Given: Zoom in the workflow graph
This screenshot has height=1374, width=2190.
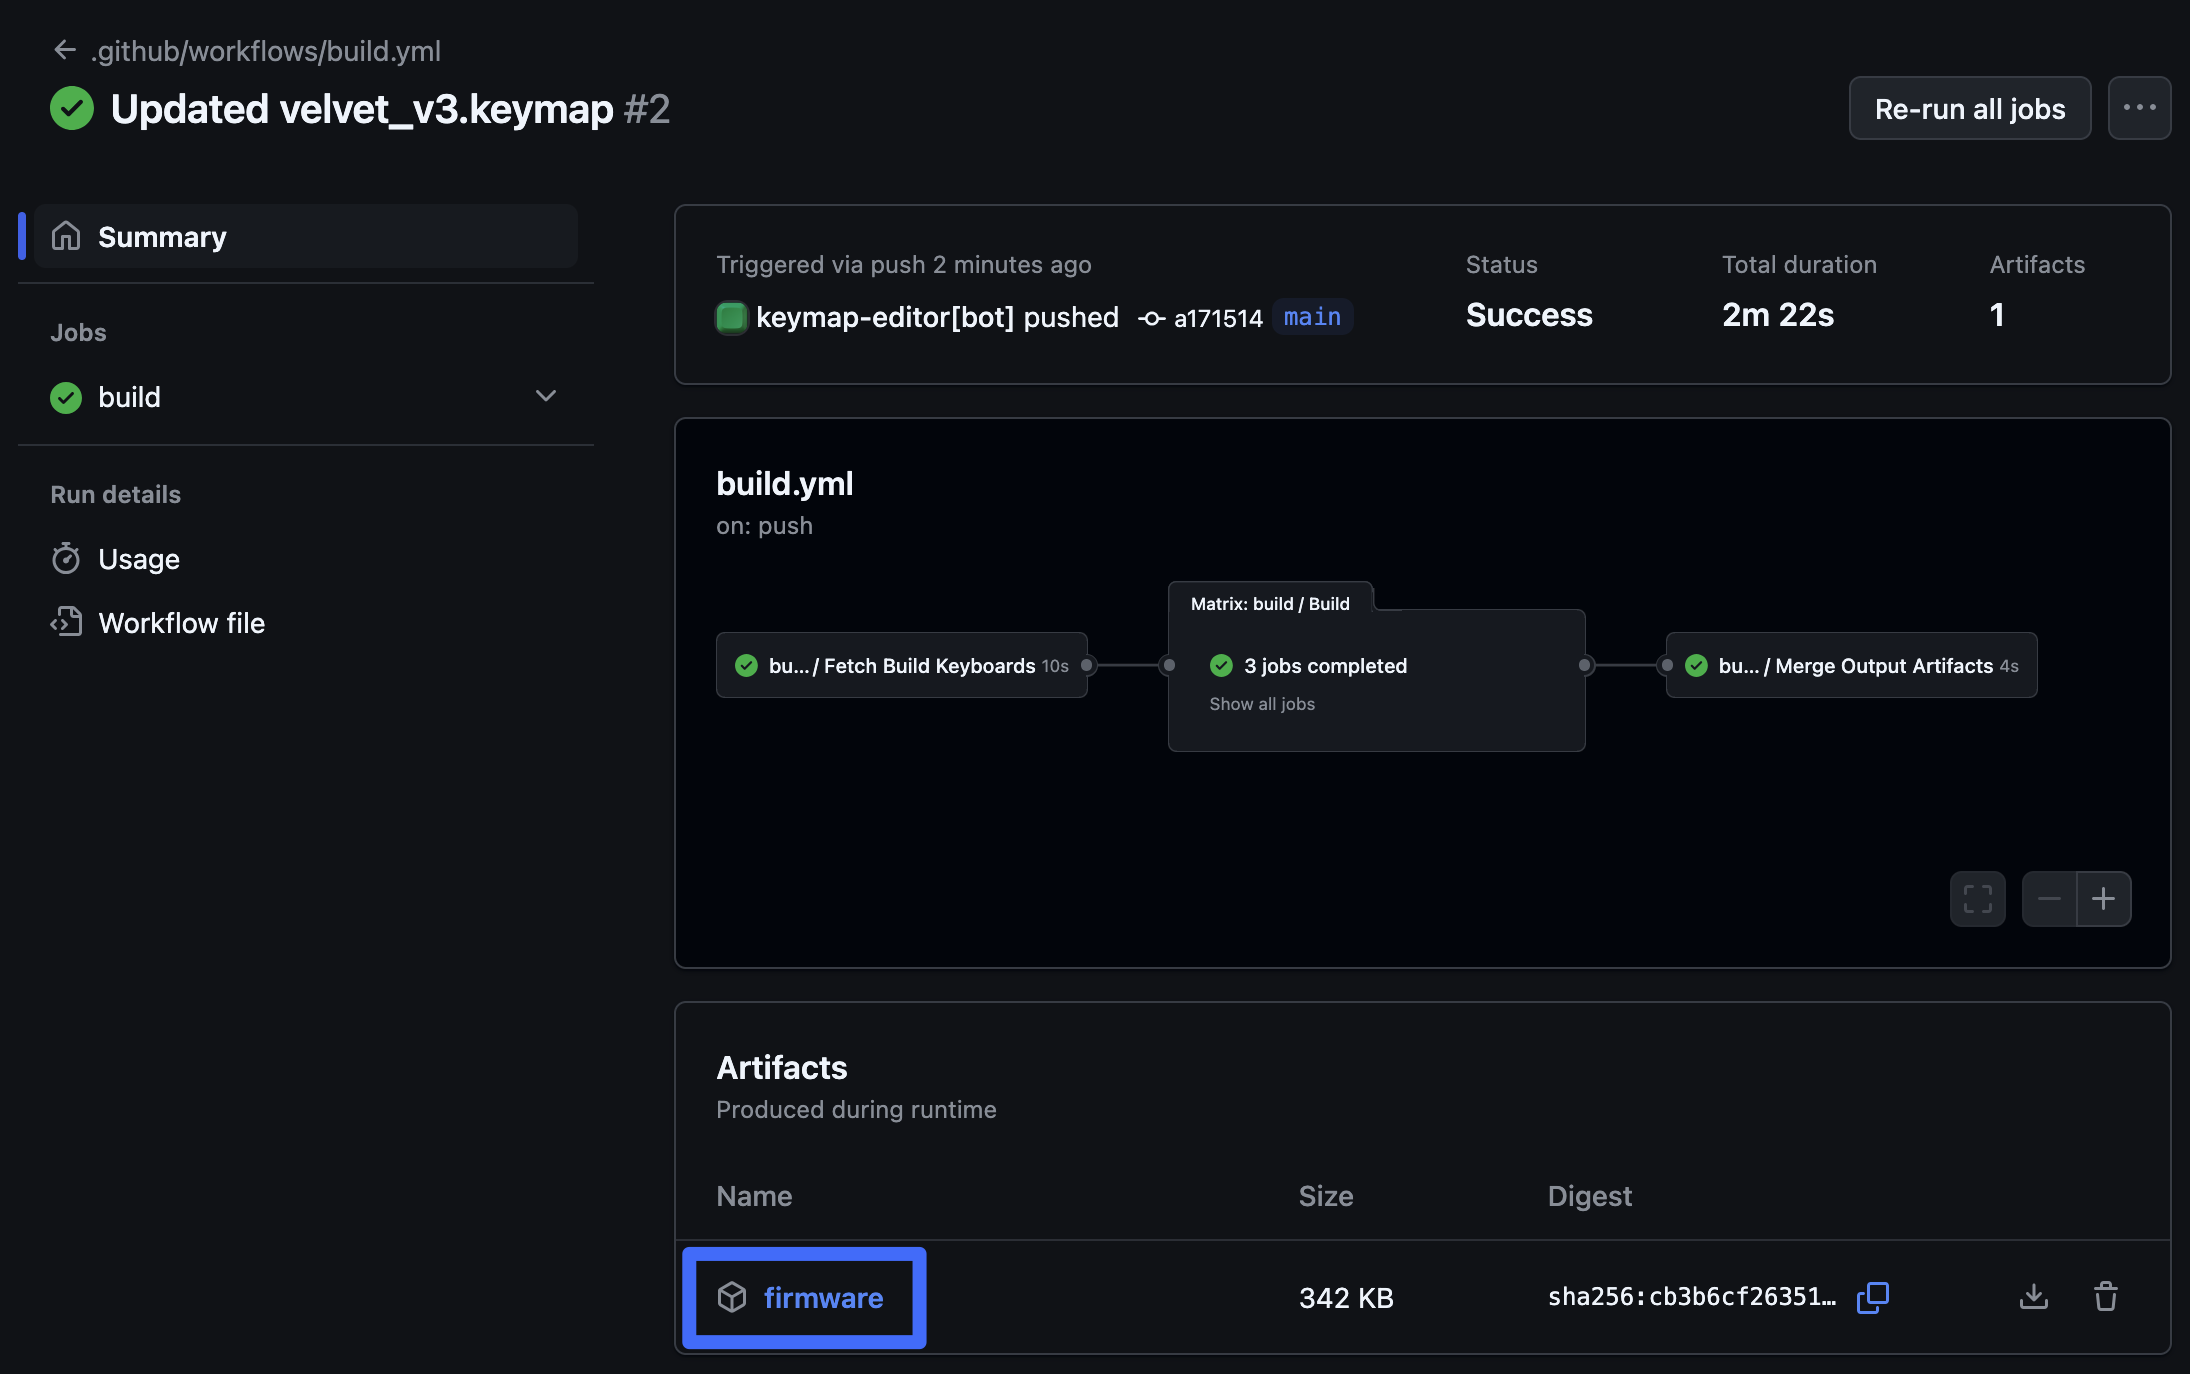Looking at the screenshot, I should 2103,899.
